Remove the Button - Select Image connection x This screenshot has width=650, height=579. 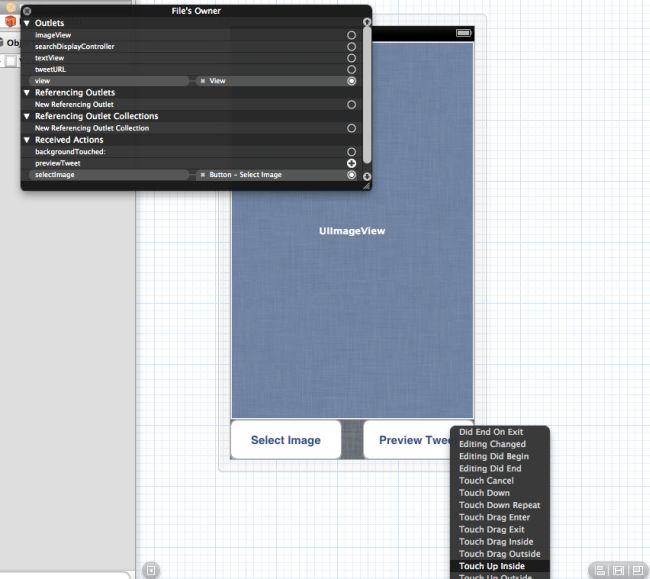(203, 175)
